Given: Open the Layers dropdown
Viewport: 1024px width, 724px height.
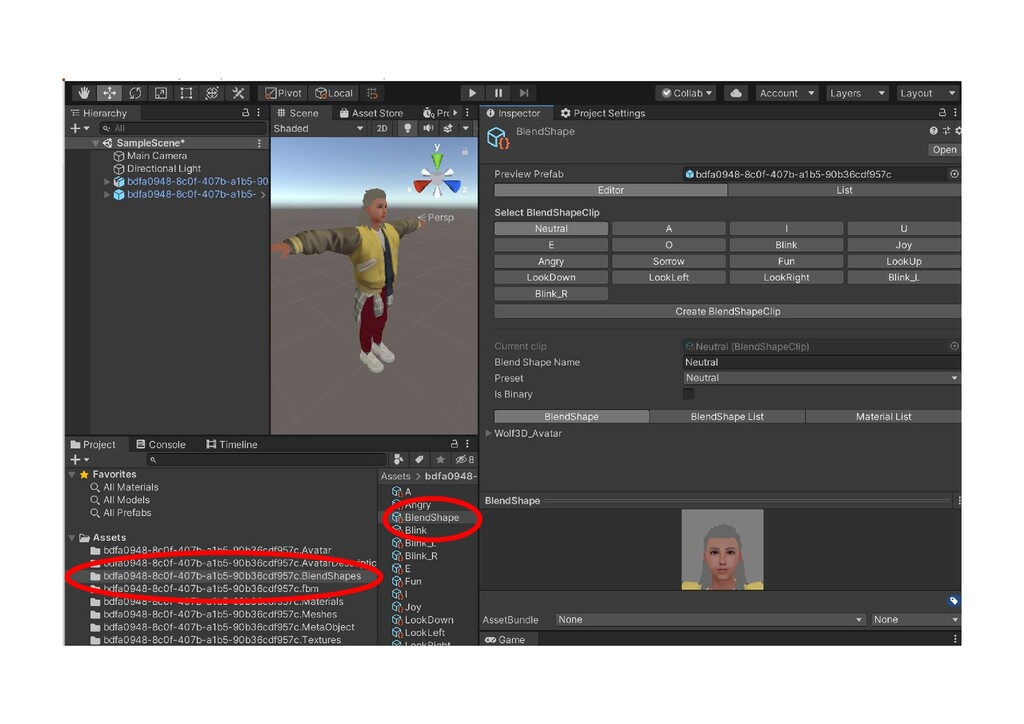Looking at the screenshot, I should click(x=857, y=93).
